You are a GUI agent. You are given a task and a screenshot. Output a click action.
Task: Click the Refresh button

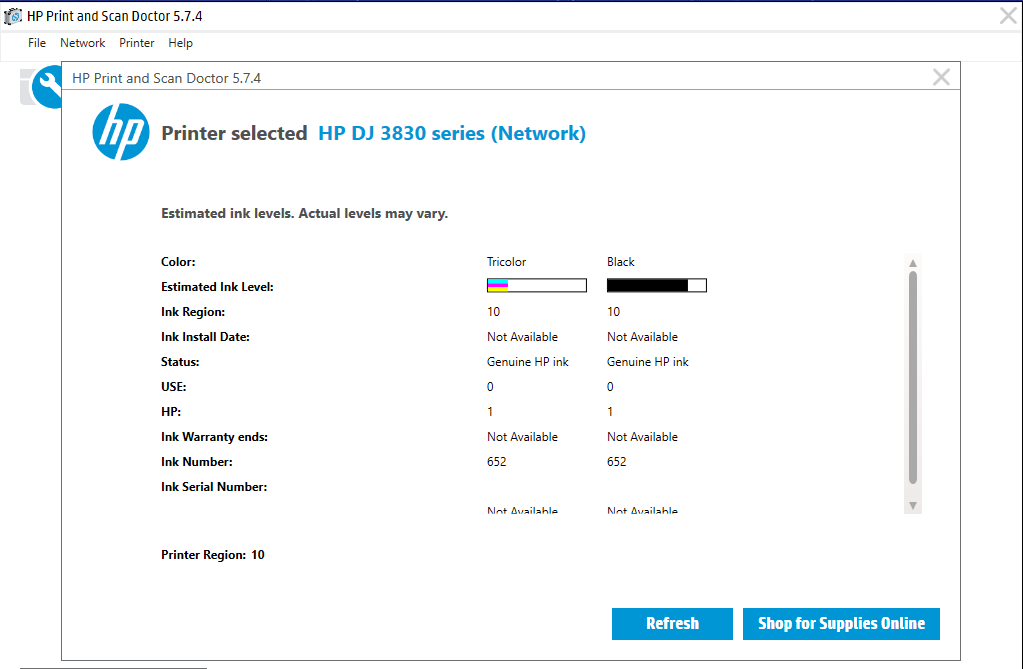pyautogui.click(x=672, y=623)
